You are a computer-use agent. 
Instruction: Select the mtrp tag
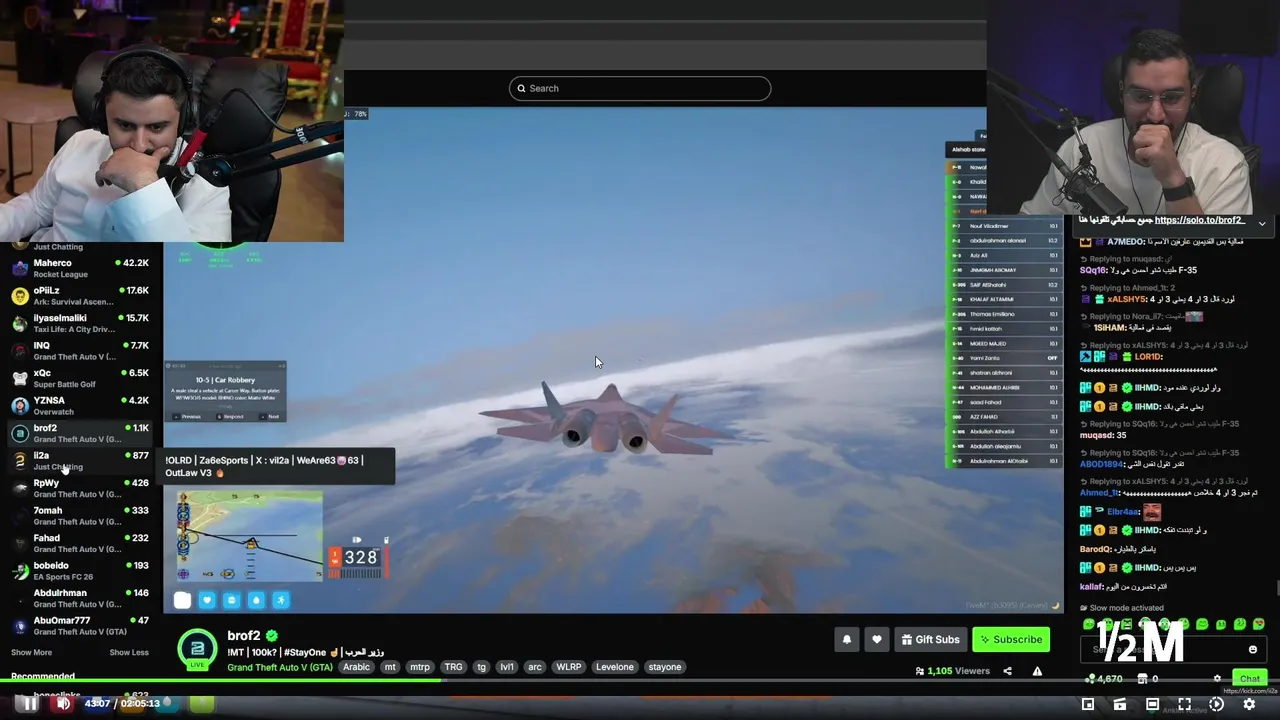pos(420,667)
